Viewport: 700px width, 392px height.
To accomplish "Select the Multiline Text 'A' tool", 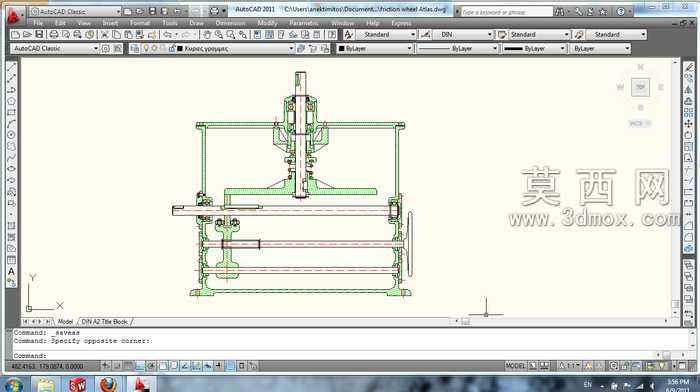I will [x=12, y=271].
